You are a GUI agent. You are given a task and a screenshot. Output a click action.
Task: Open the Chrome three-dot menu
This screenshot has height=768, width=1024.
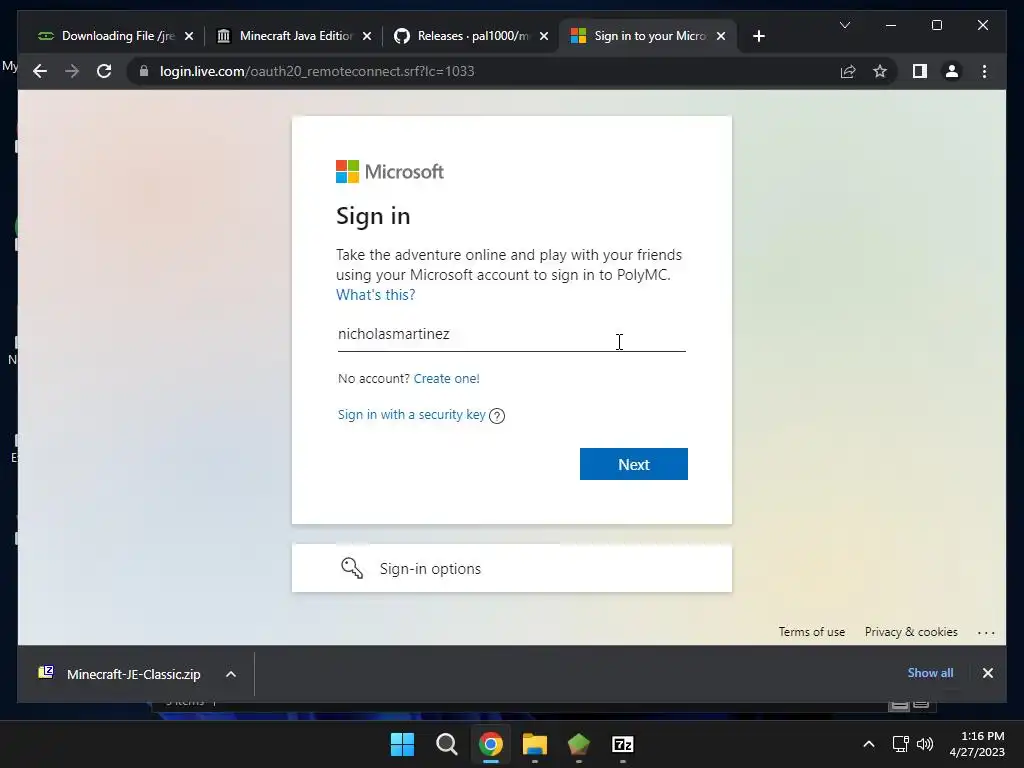pyautogui.click(x=984, y=71)
